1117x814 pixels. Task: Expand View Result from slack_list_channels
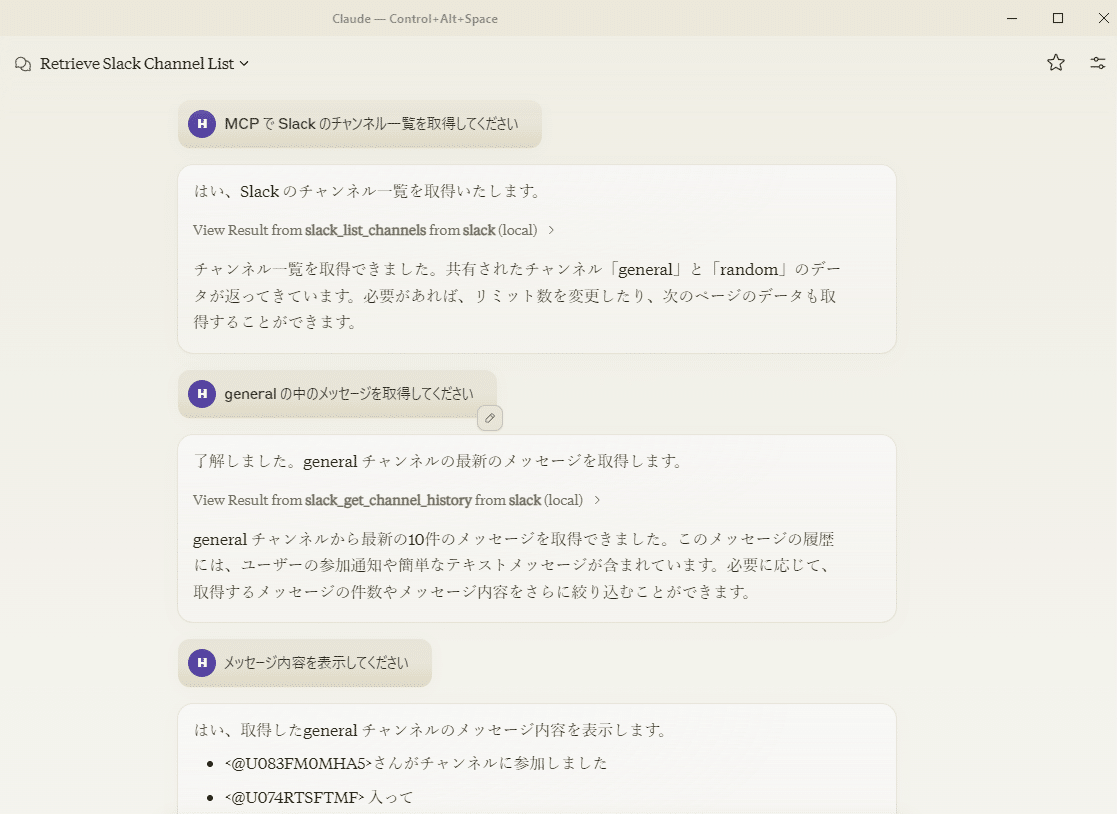[x=374, y=230]
